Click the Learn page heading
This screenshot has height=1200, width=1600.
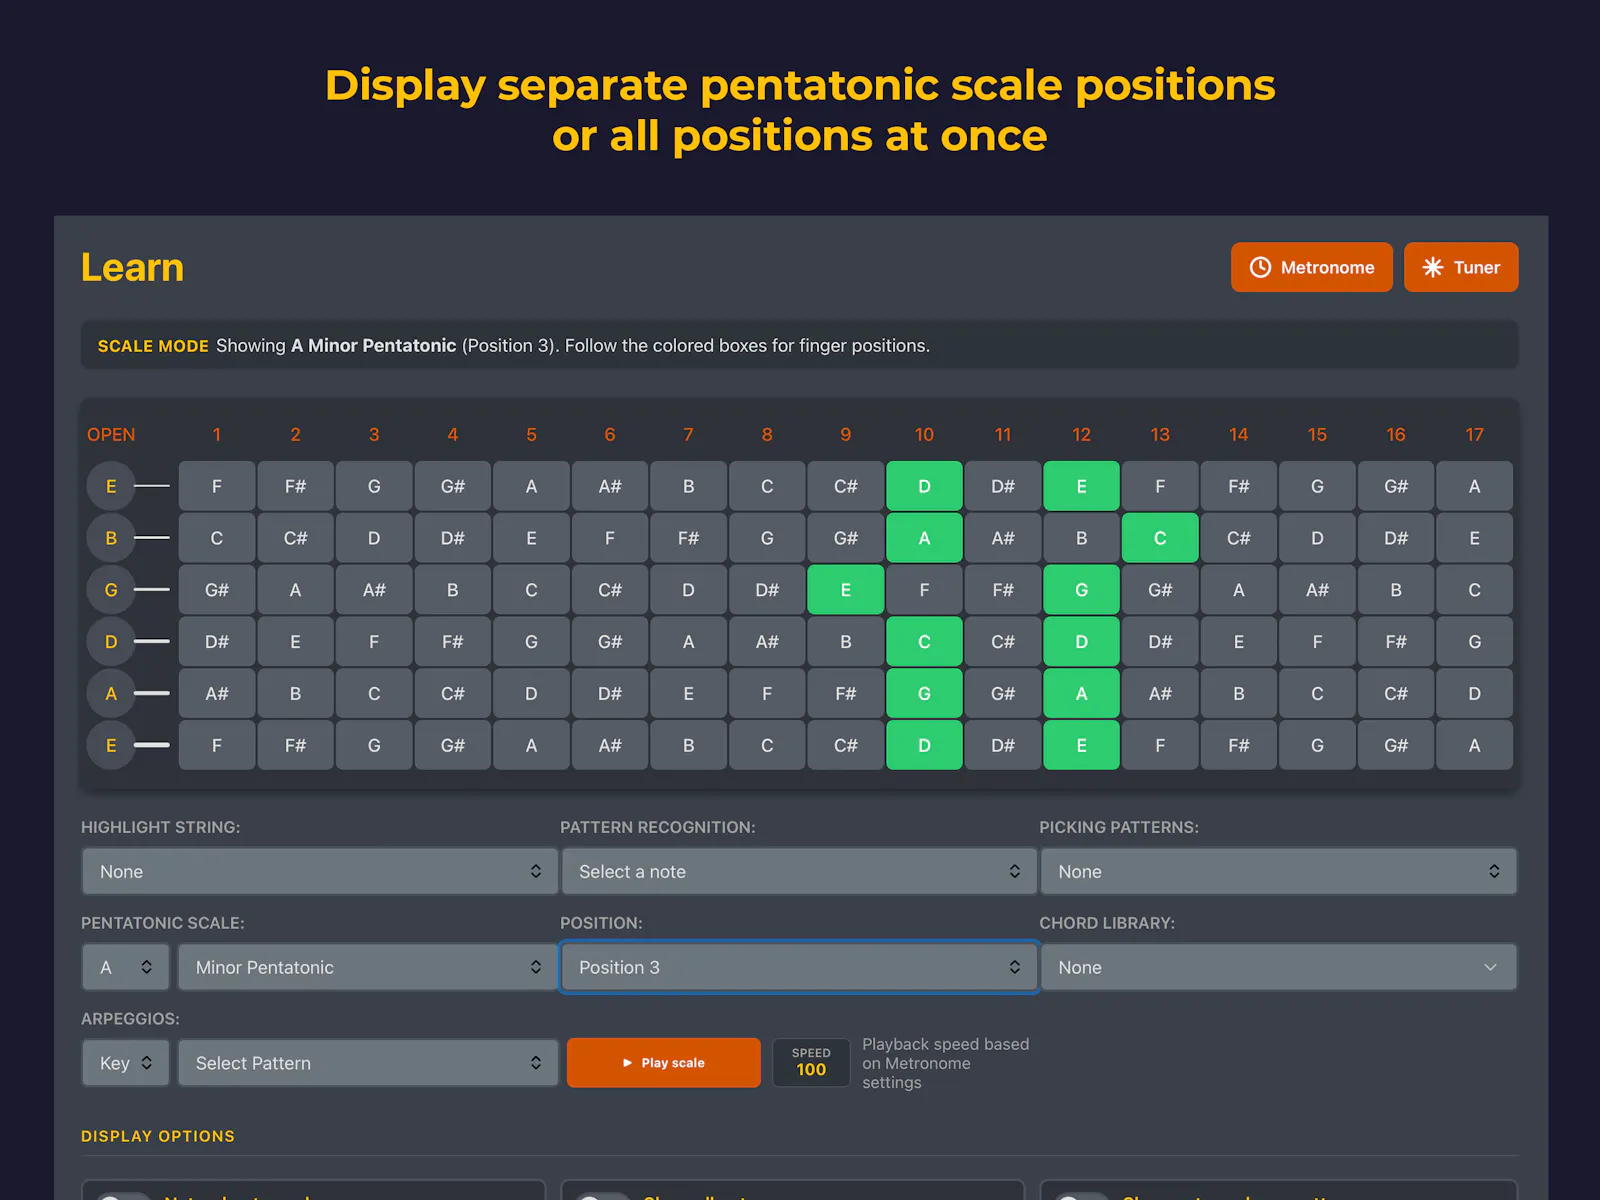[x=132, y=267]
